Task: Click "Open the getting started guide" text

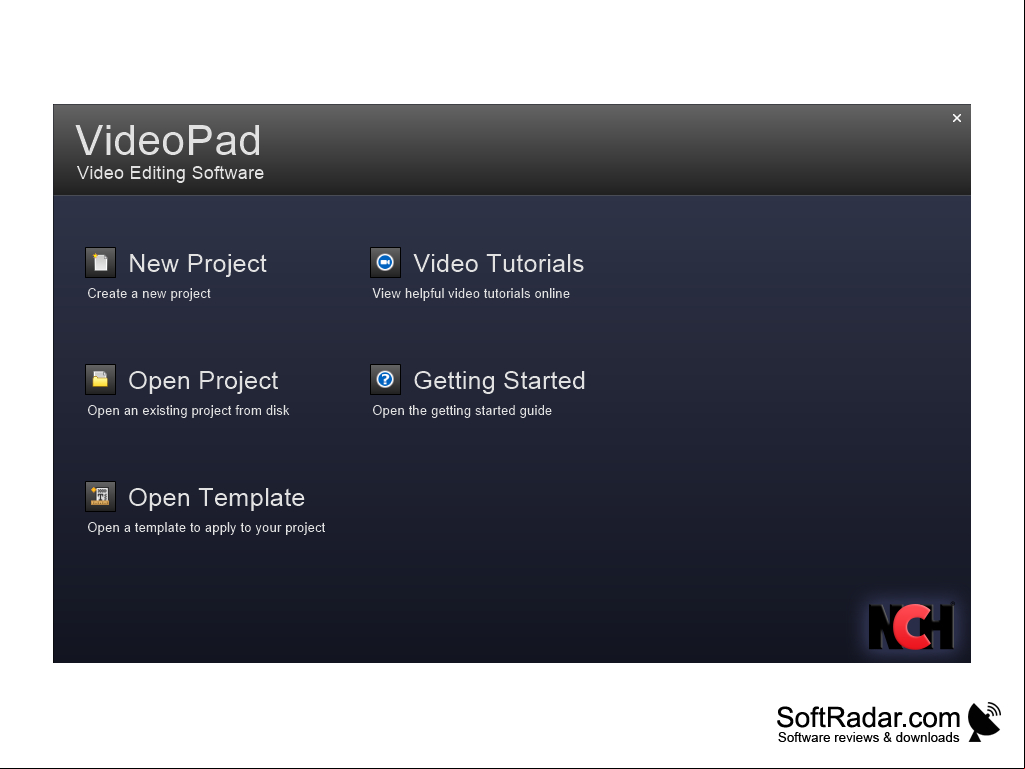Action: (462, 411)
